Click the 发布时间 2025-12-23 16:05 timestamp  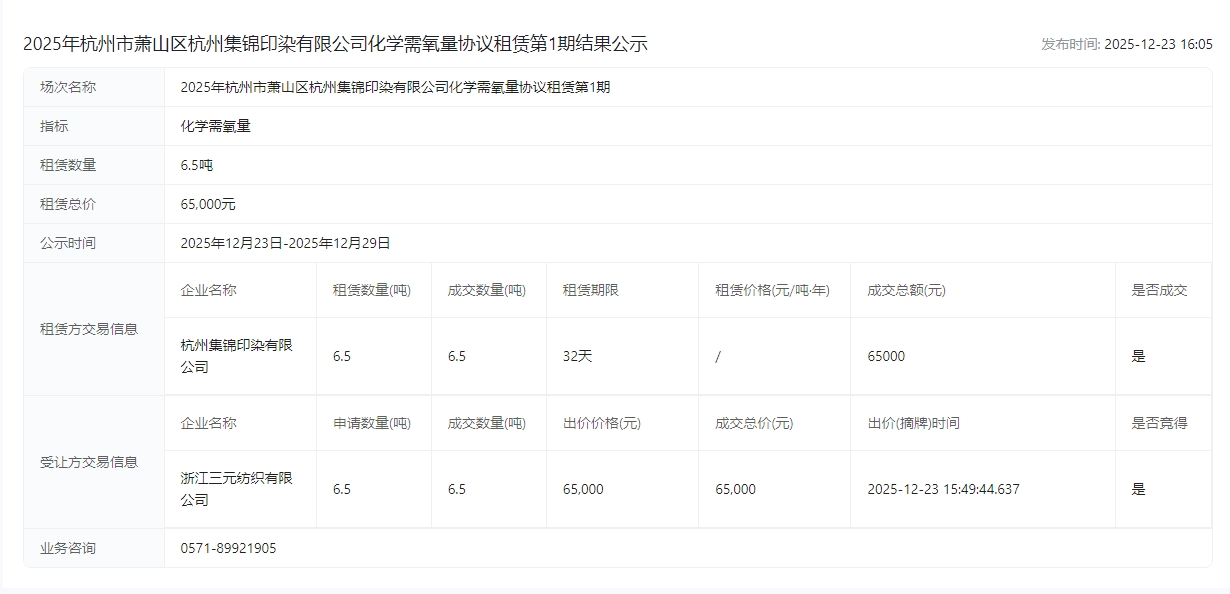click(1126, 44)
